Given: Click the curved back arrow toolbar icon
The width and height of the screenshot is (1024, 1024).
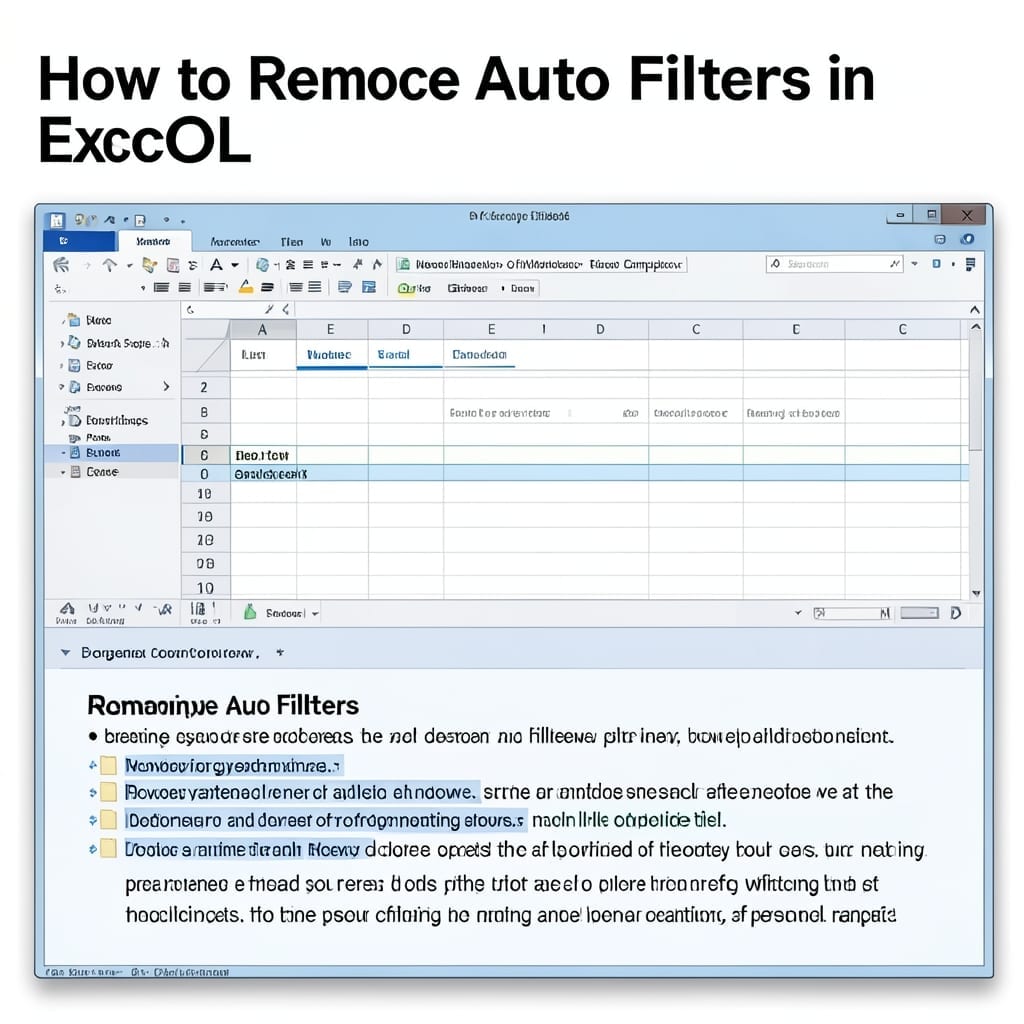Looking at the screenshot, I should [x=61, y=264].
